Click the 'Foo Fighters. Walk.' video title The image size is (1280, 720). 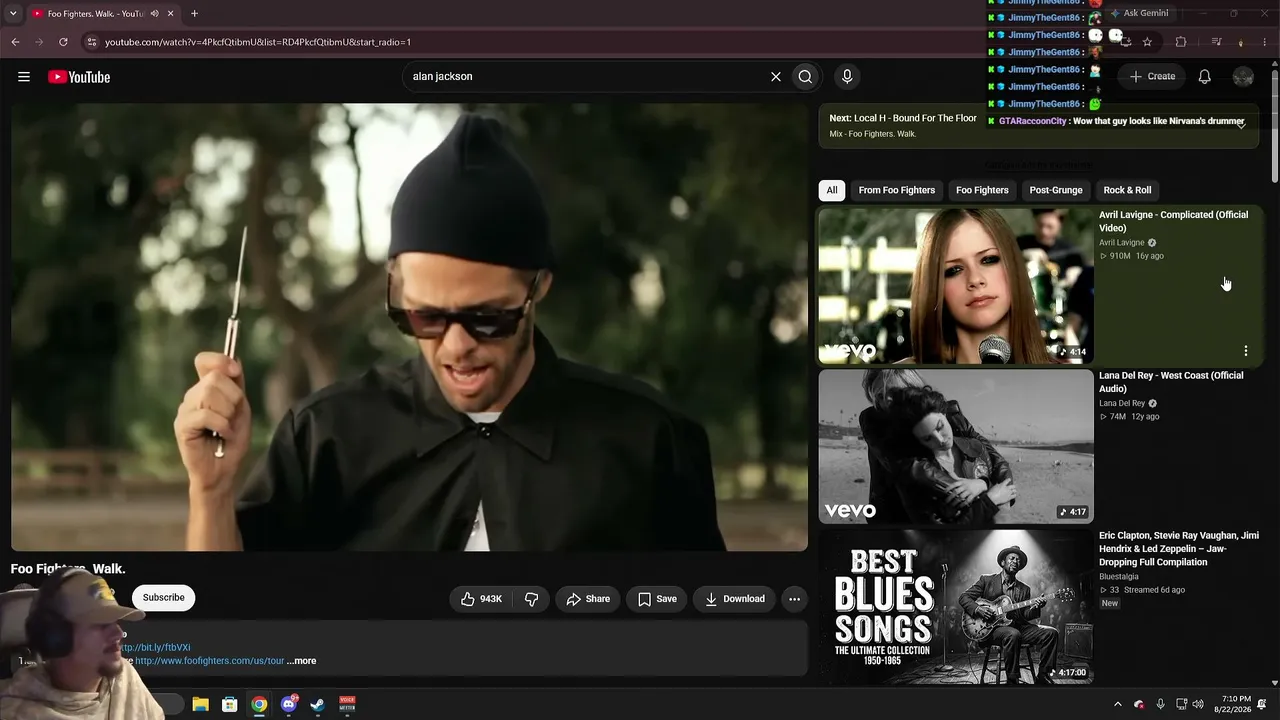pos(68,569)
